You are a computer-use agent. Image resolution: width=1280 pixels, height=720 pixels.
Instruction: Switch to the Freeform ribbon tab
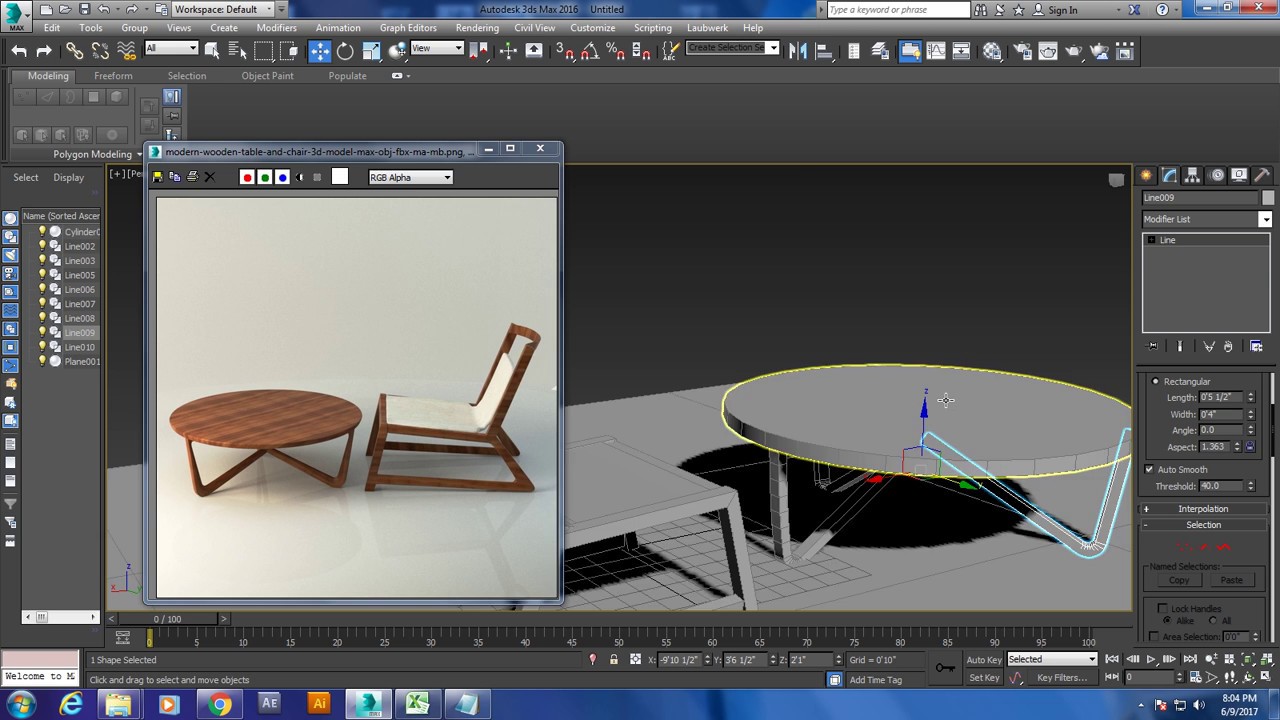[113, 76]
